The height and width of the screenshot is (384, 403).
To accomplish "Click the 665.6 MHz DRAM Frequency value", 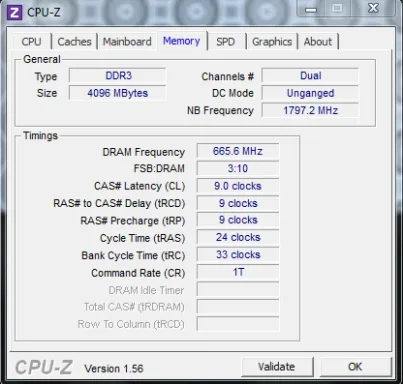I will coord(238,151).
